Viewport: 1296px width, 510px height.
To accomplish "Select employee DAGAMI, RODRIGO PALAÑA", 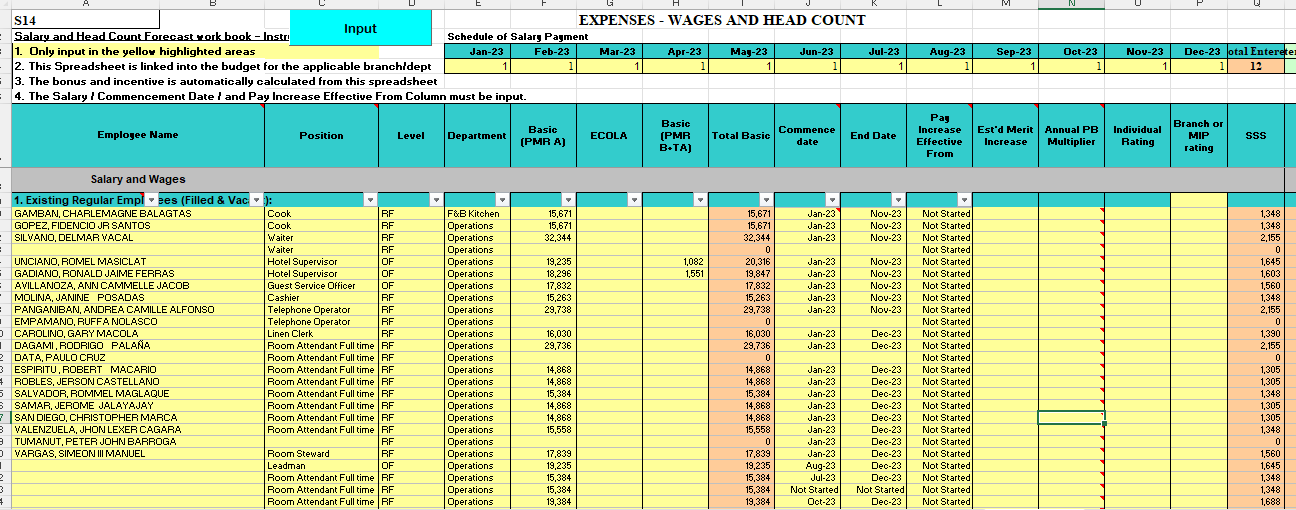I will (x=138, y=346).
